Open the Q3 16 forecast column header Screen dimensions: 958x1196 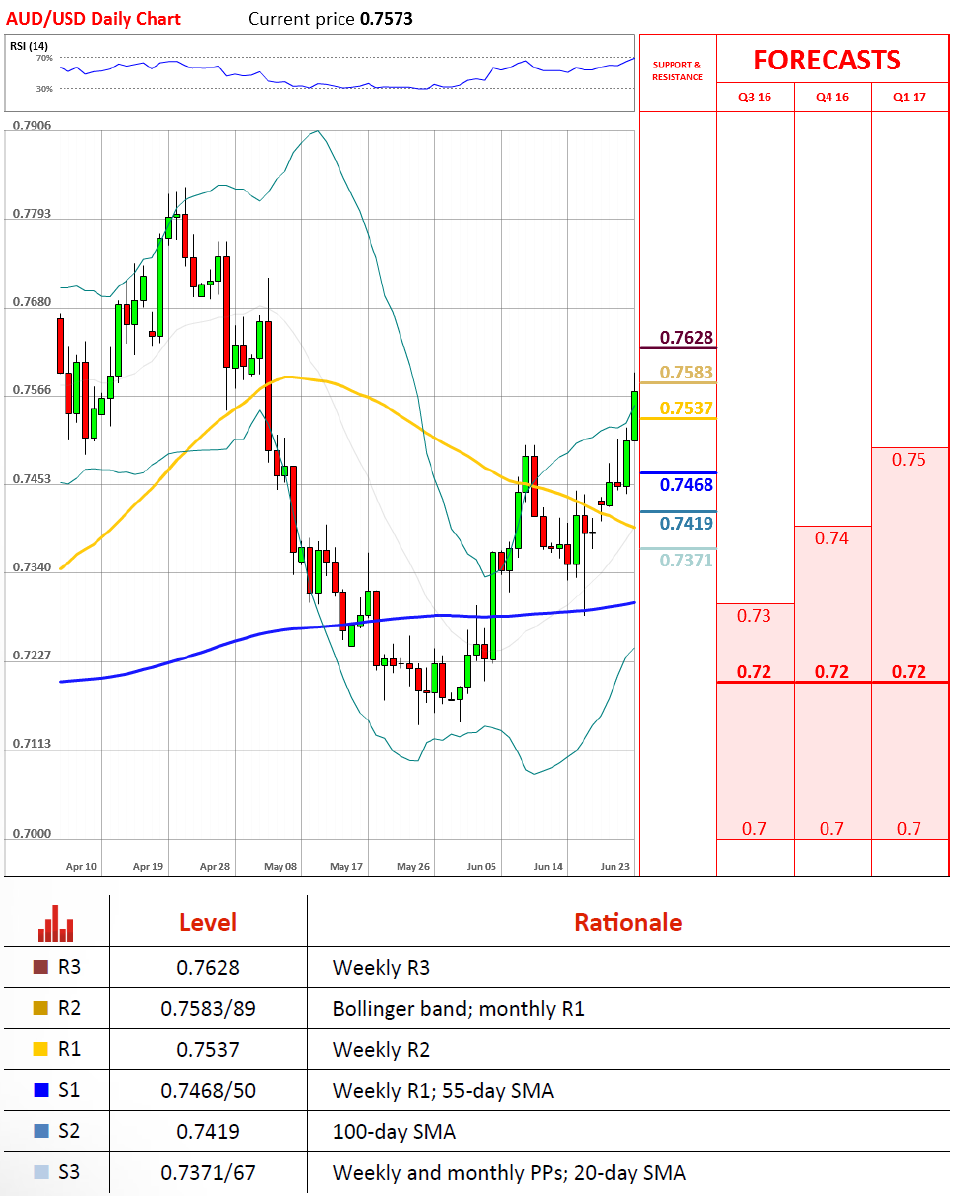755,97
